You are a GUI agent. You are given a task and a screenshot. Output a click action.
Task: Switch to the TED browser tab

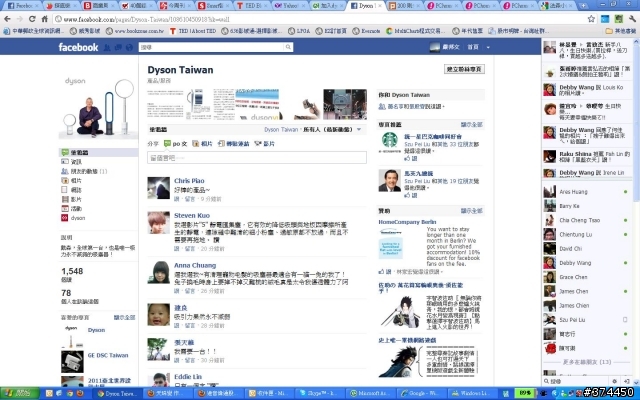[252, 6]
